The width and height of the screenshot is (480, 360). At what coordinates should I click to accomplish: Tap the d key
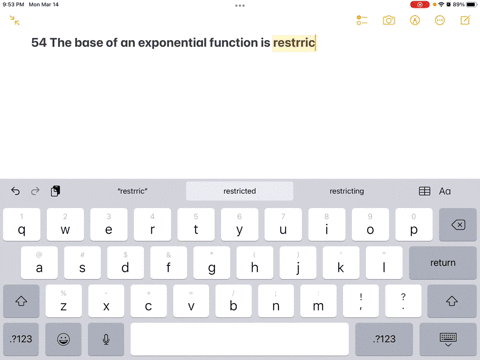coord(125,263)
